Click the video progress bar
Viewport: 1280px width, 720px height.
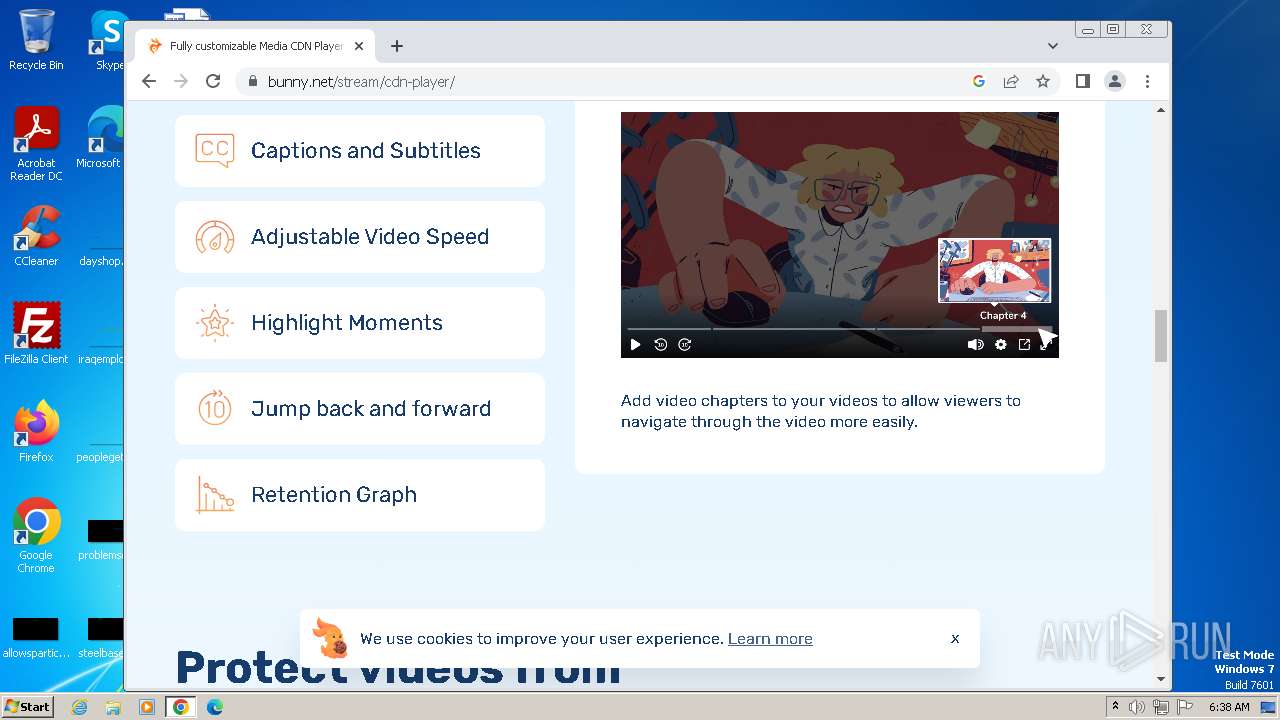(x=840, y=328)
